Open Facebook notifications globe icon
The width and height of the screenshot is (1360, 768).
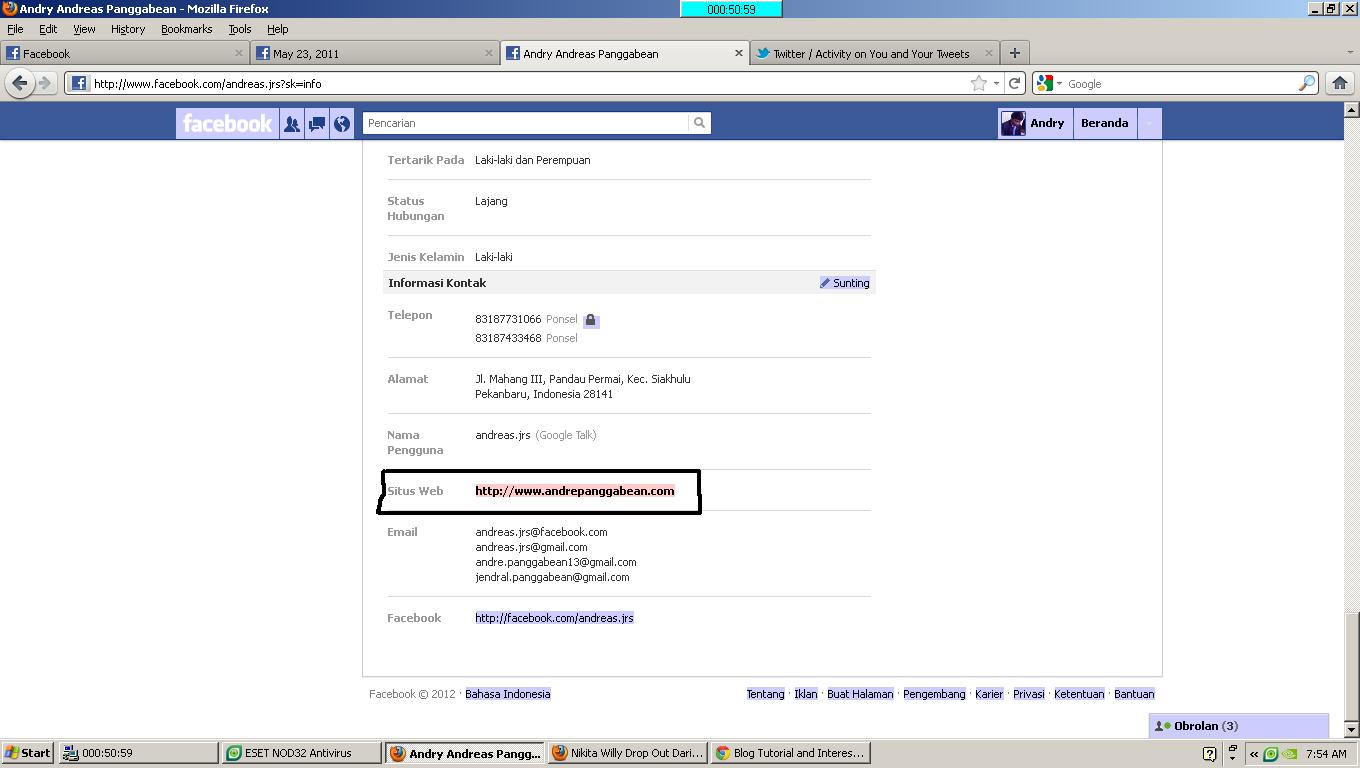pos(342,124)
